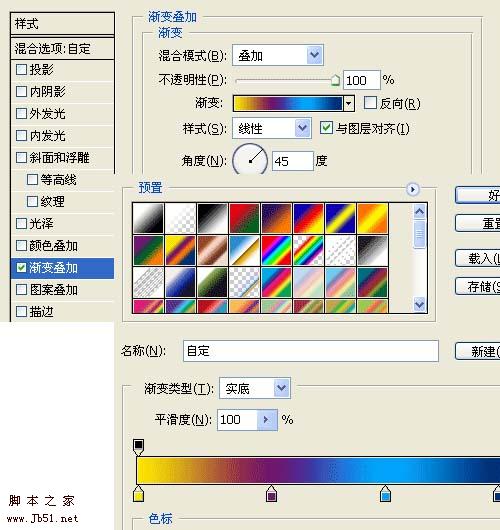The image size is (500, 530).
Task: Enable the 投影 drop shadow checkbox
Action: [22, 70]
